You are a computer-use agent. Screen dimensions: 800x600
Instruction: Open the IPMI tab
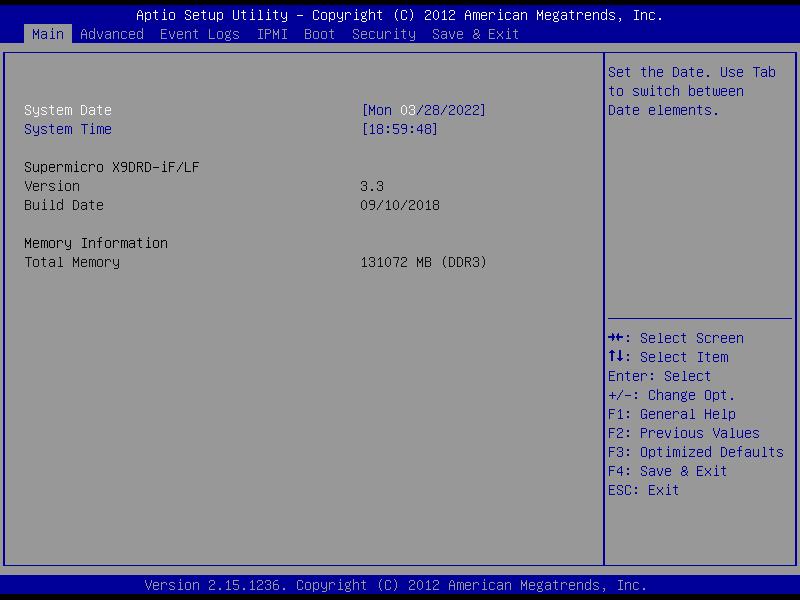[x=272, y=34]
